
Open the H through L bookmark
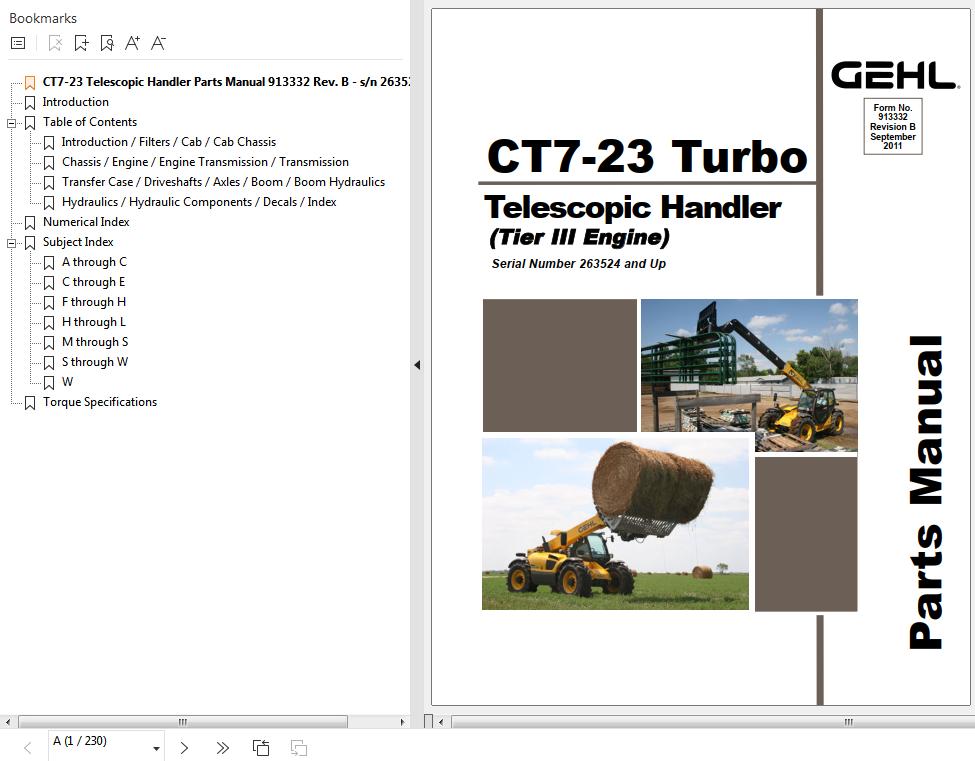pos(94,321)
